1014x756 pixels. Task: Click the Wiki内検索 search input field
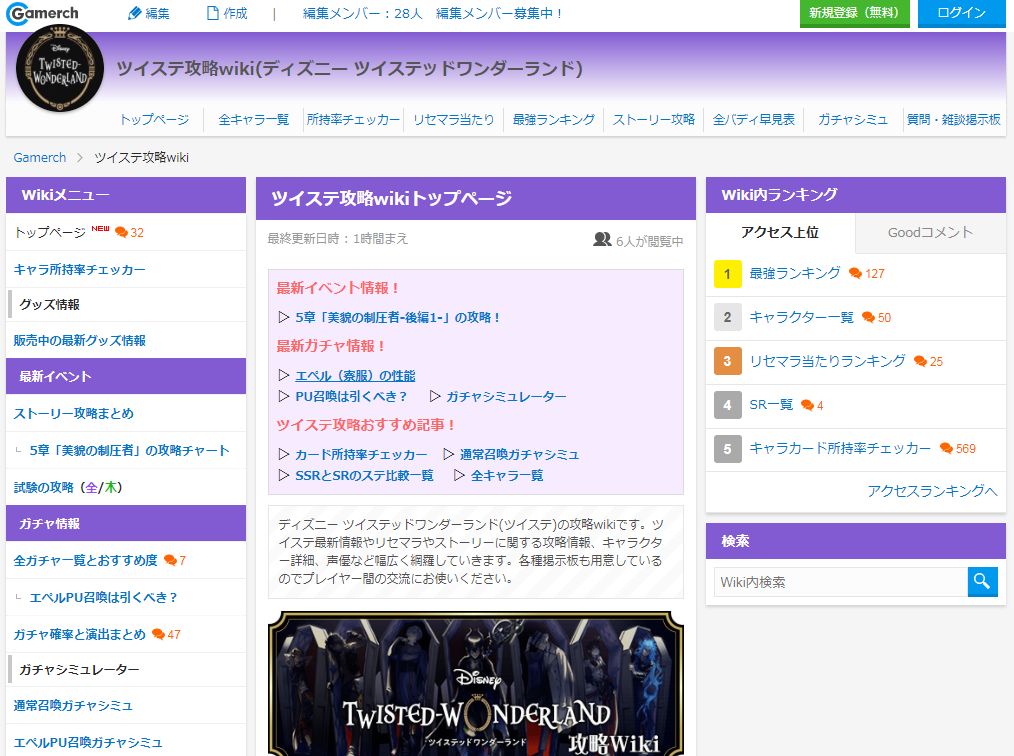(840, 582)
